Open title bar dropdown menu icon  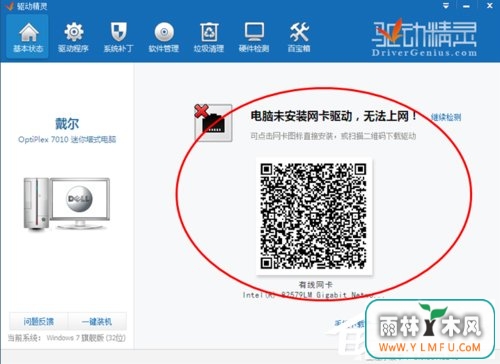pyautogui.click(x=446, y=6)
